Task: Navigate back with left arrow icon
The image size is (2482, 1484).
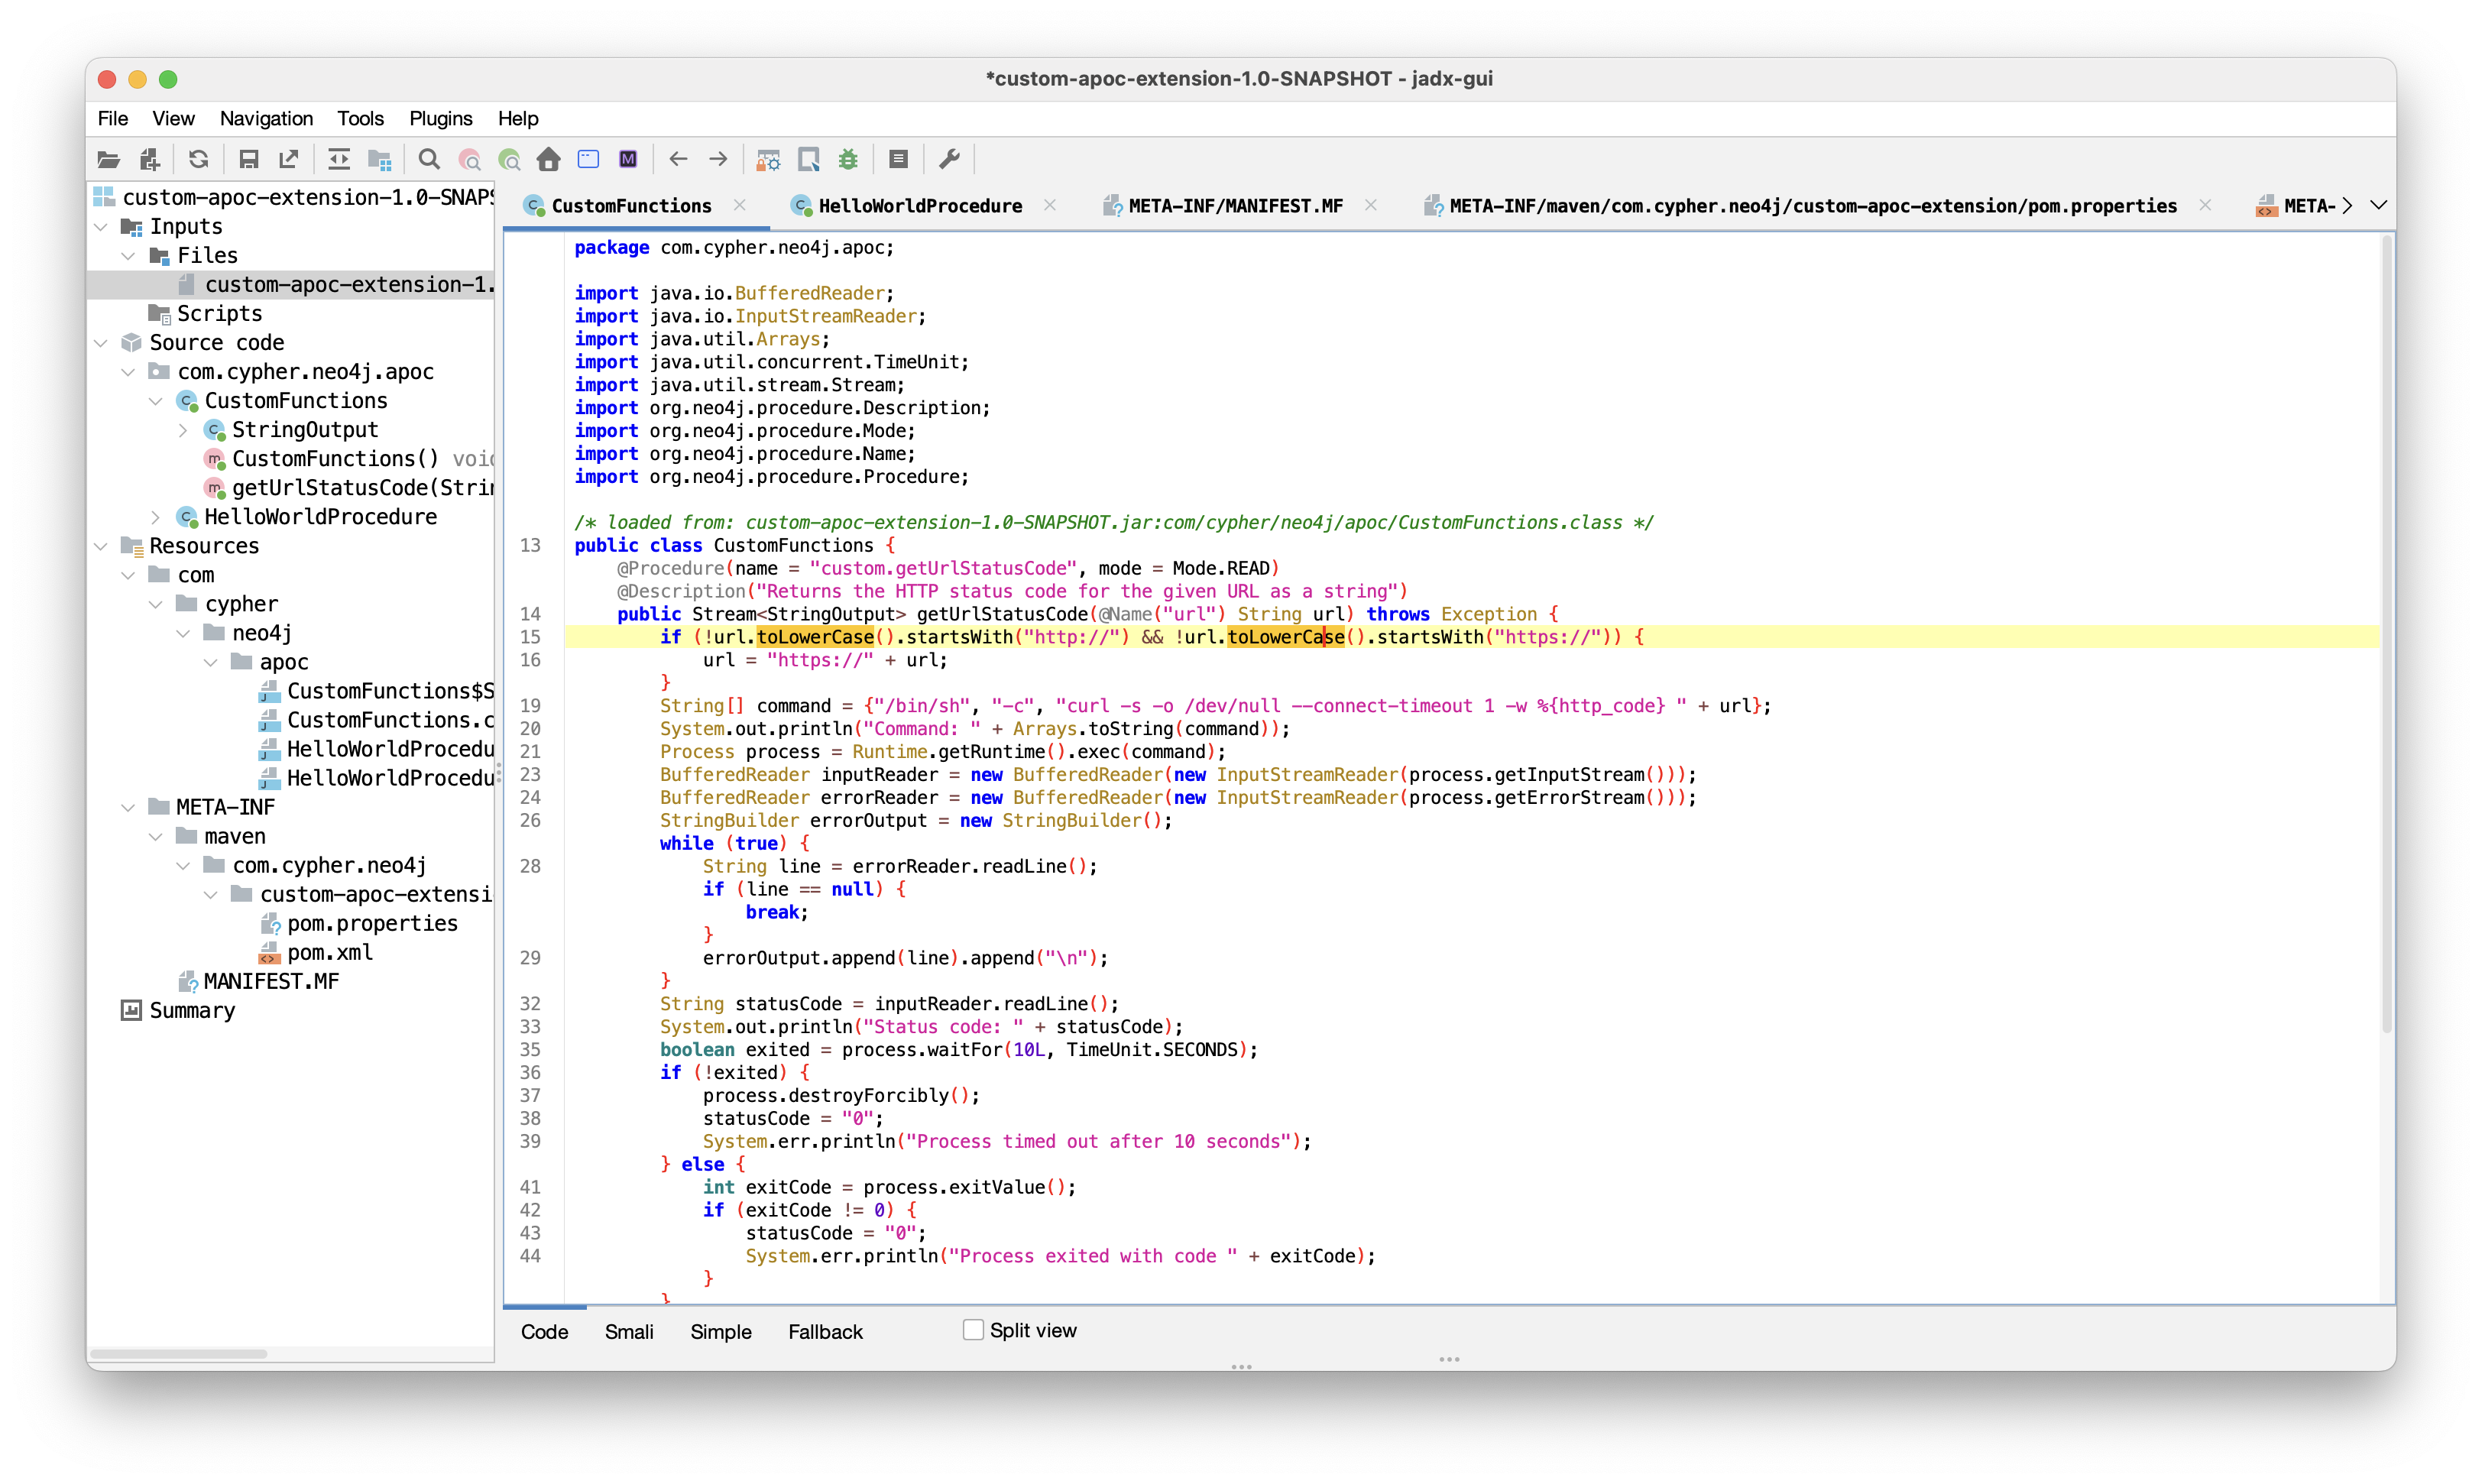Action: click(678, 159)
